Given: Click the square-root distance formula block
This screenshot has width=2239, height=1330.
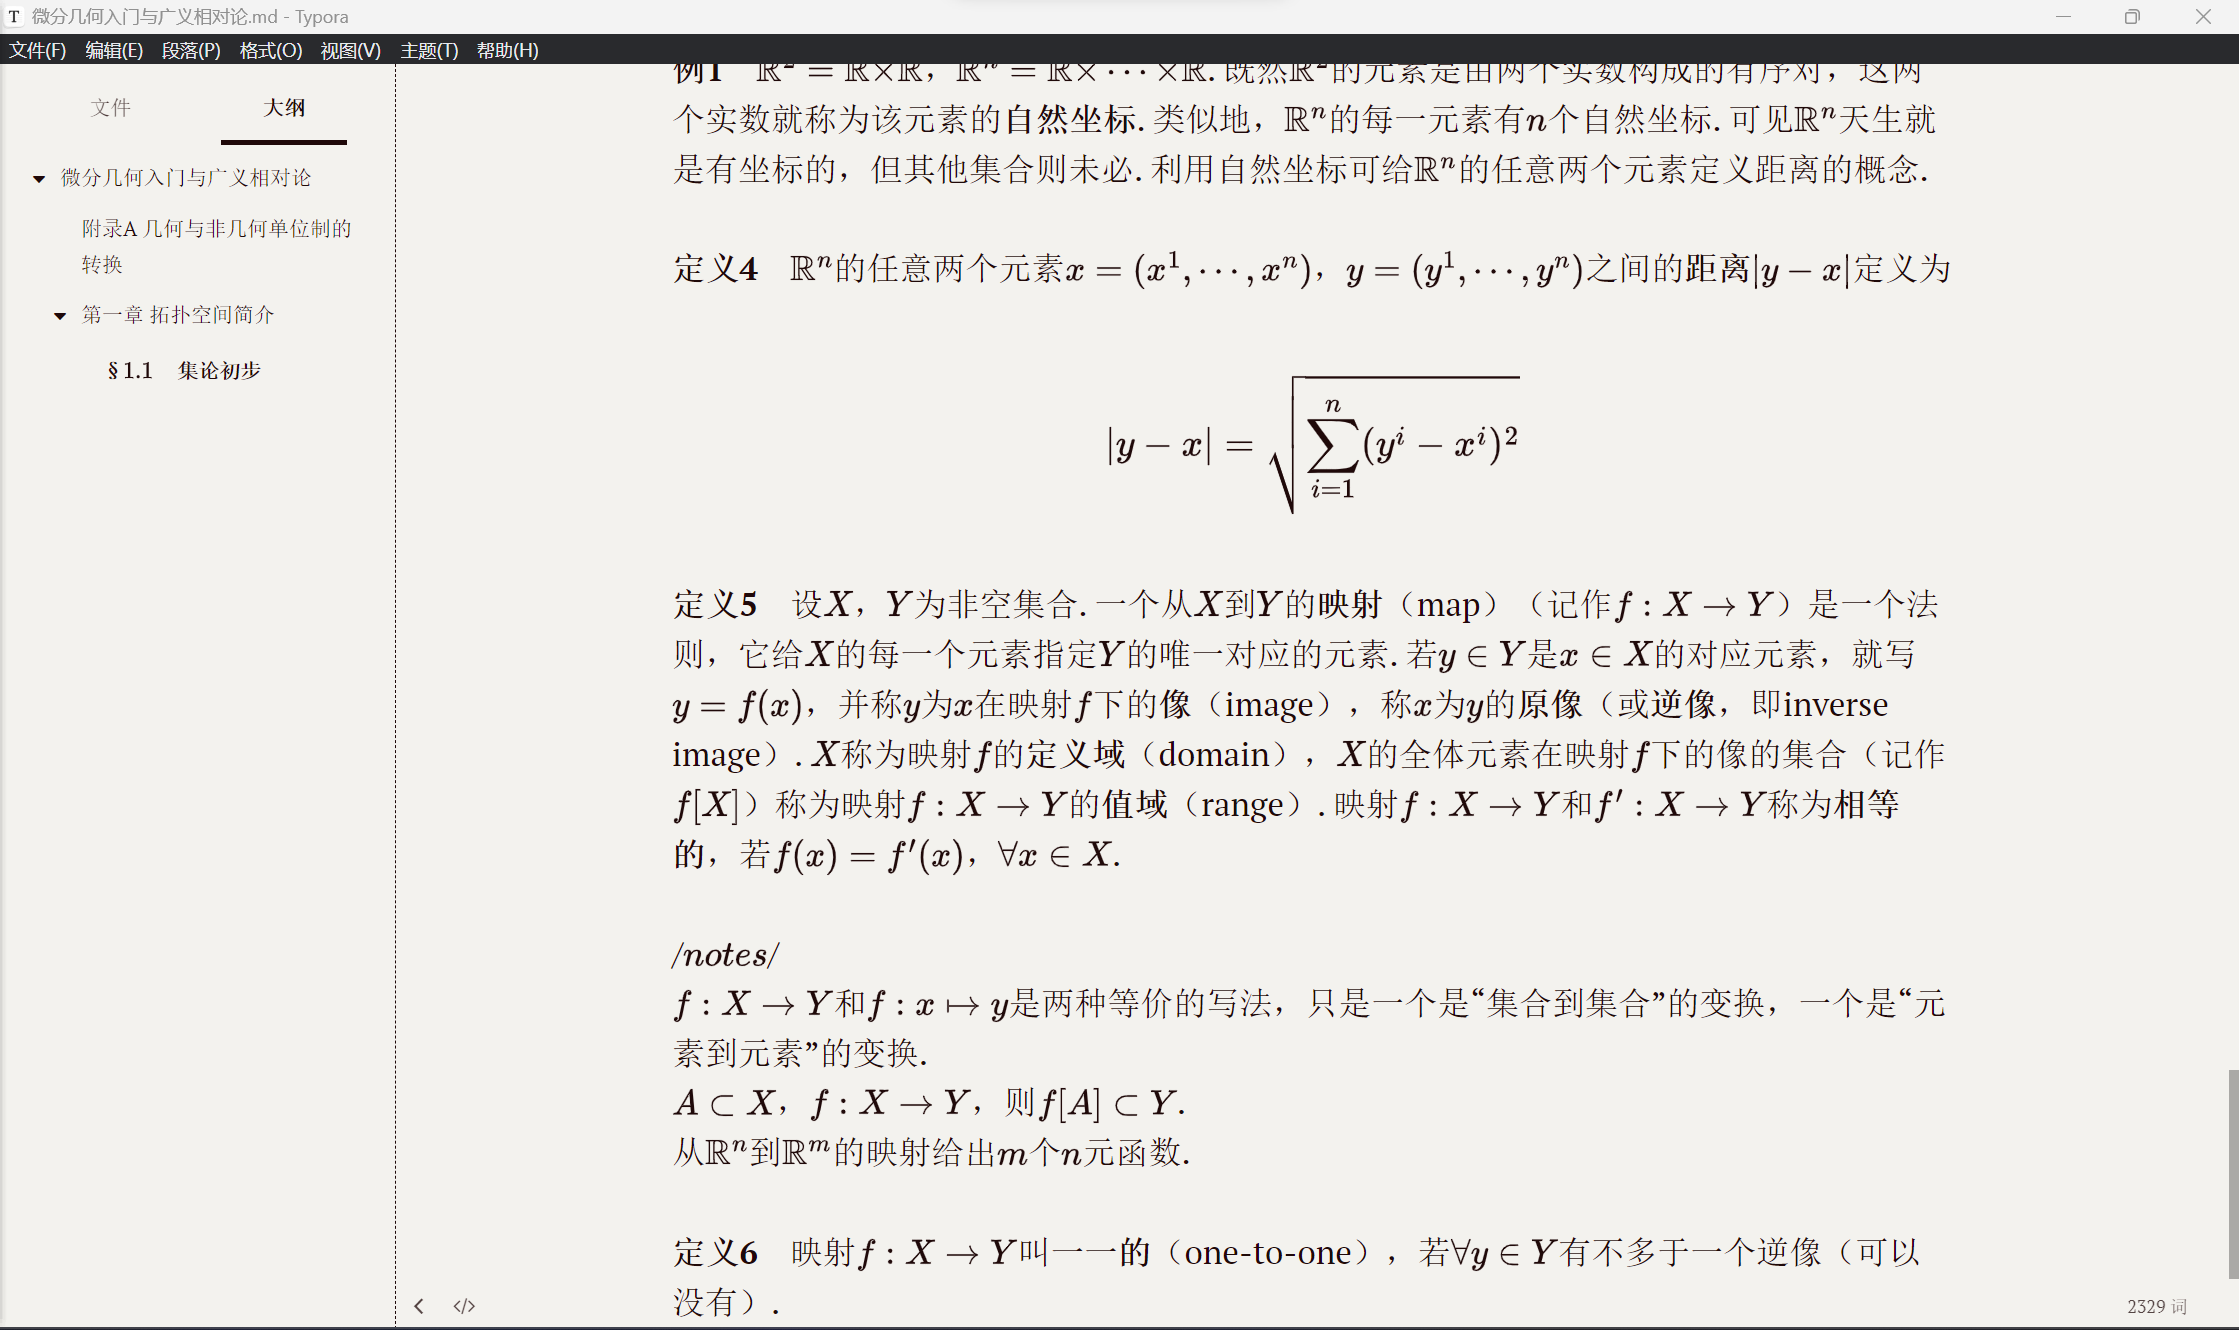Looking at the screenshot, I should click(1312, 445).
